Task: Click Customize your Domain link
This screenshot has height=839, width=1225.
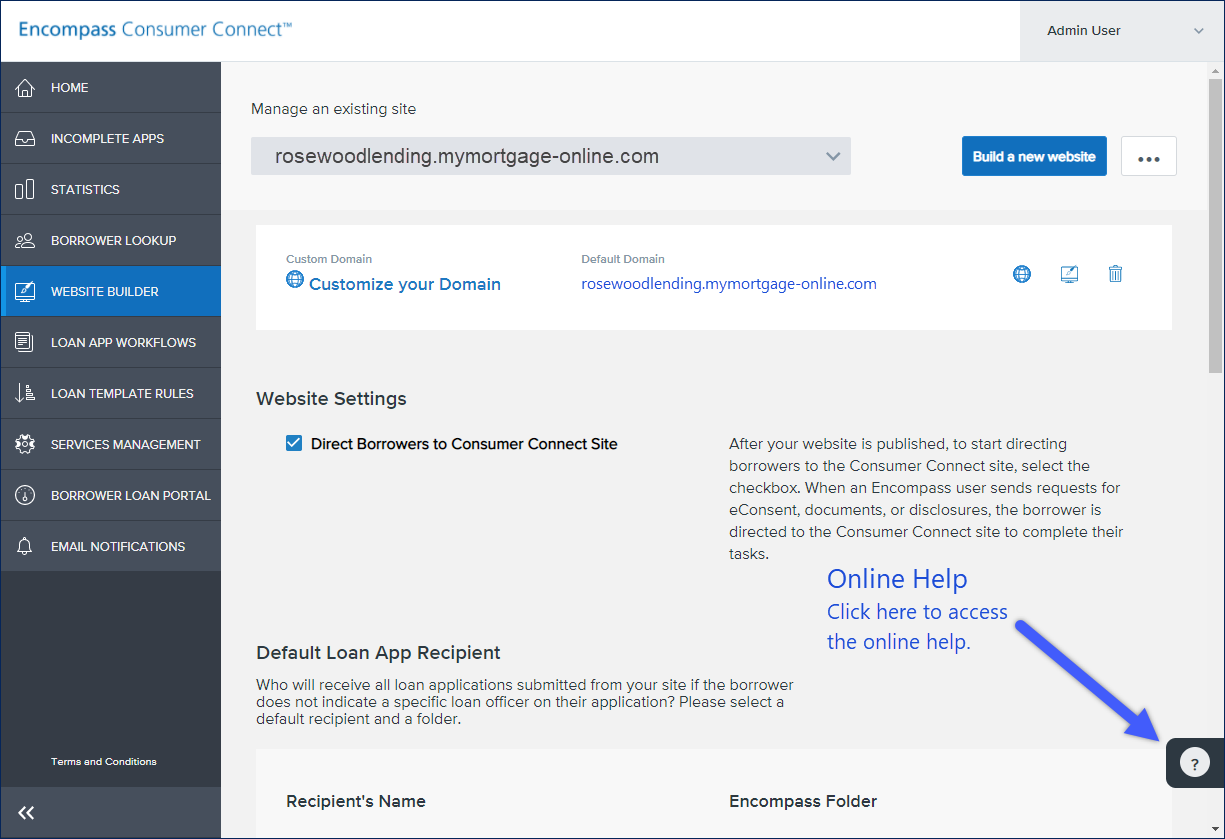Action: click(x=405, y=284)
